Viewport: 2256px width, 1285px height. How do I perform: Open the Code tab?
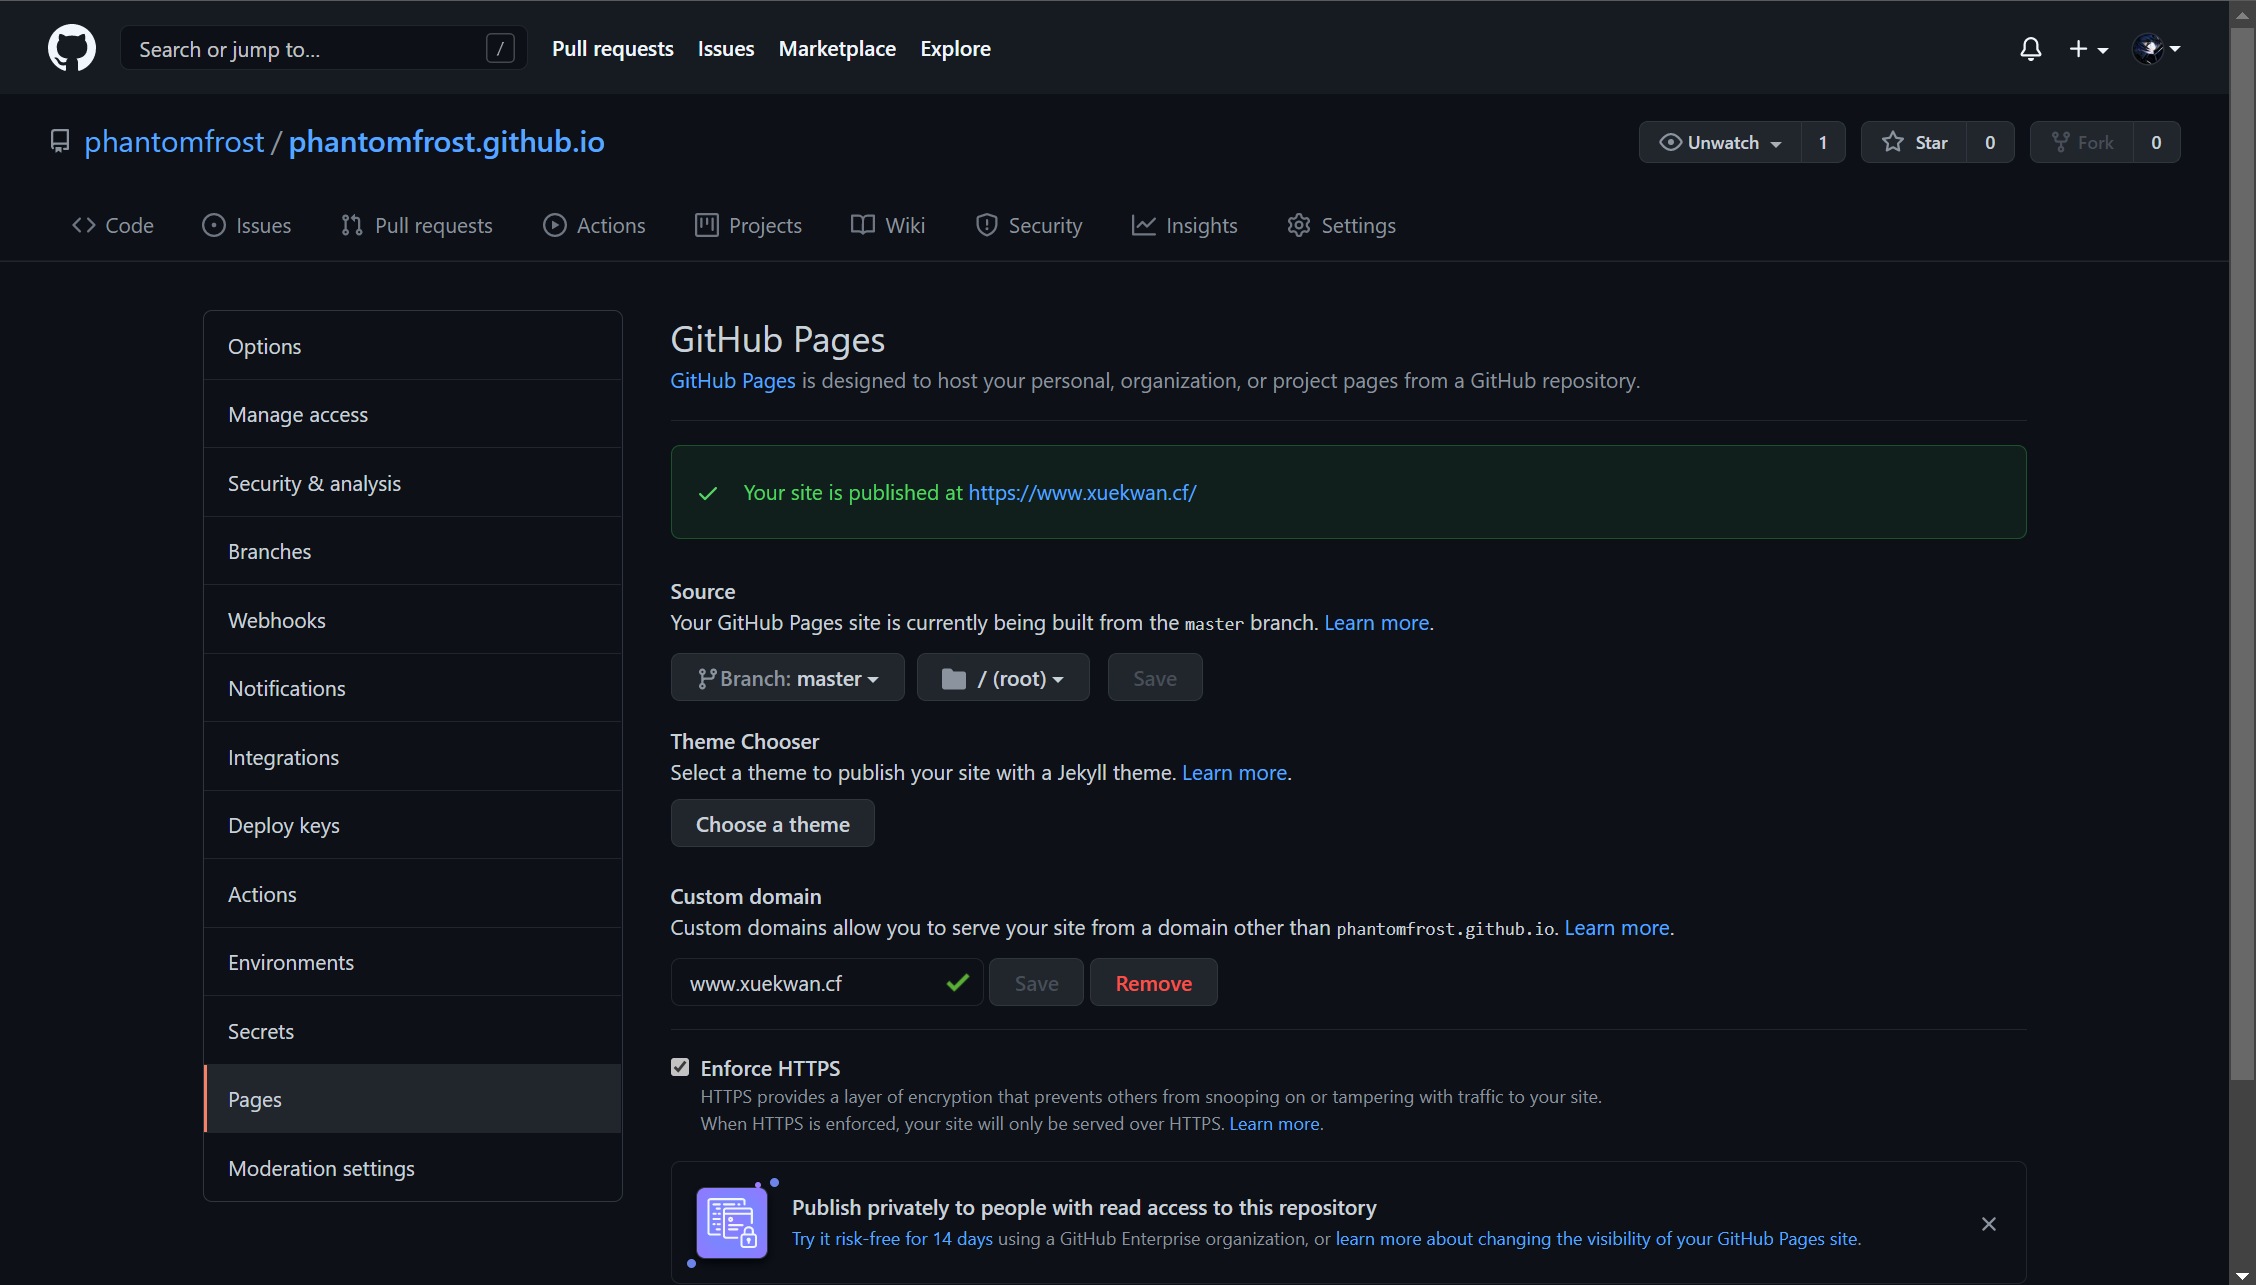[x=112, y=225]
